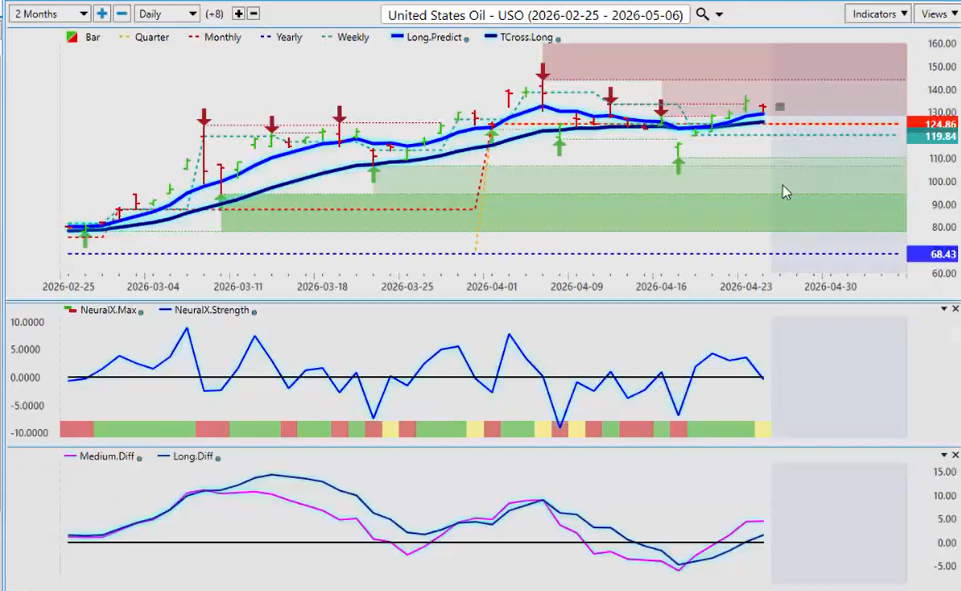Click the Bar legend red-green icon
The height and width of the screenshot is (591, 961).
click(x=72, y=37)
